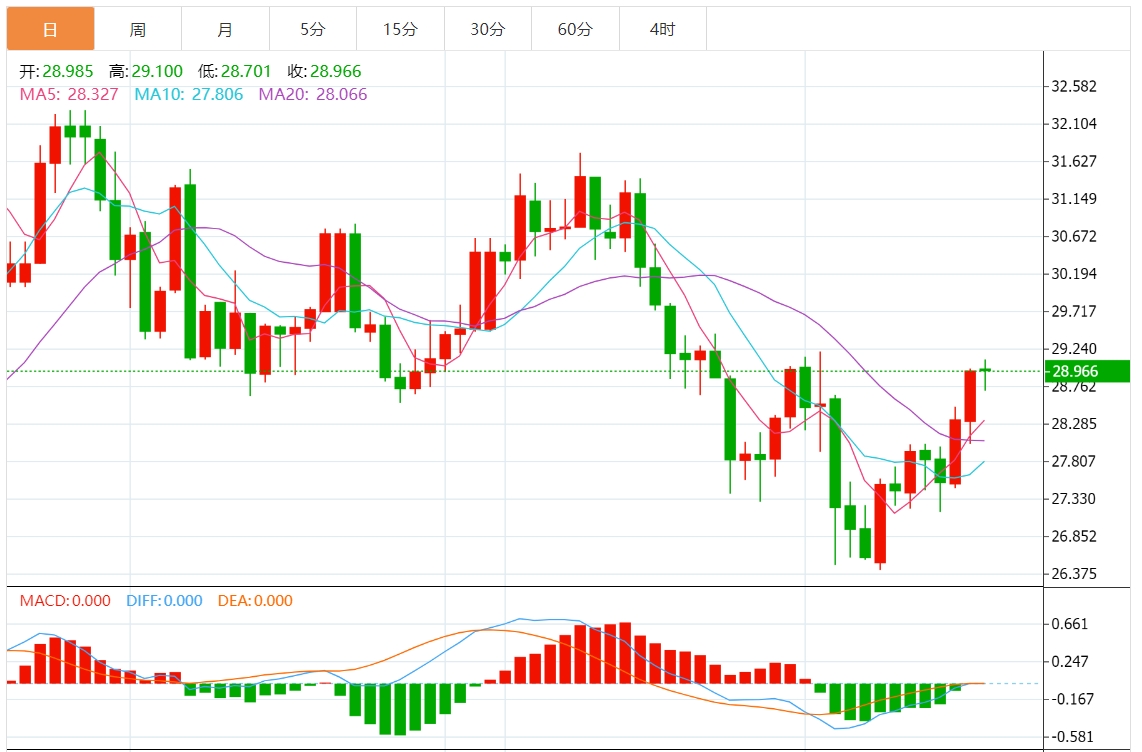Click the high price value 29.100
Viewport: 1142px width, 752px height.
coord(157,71)
